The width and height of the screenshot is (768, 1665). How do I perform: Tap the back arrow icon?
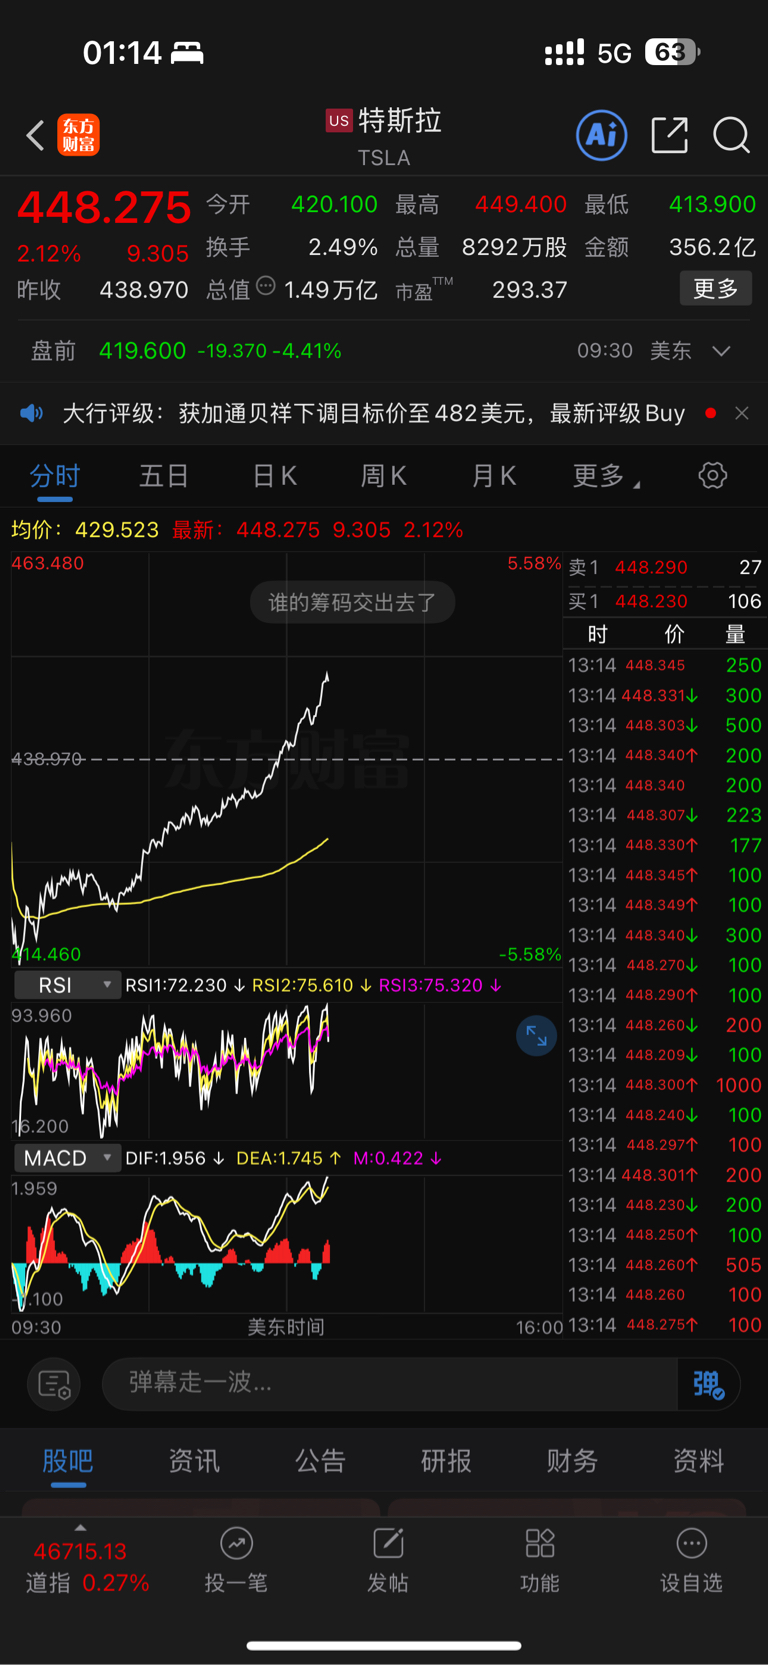pos(35,135)
